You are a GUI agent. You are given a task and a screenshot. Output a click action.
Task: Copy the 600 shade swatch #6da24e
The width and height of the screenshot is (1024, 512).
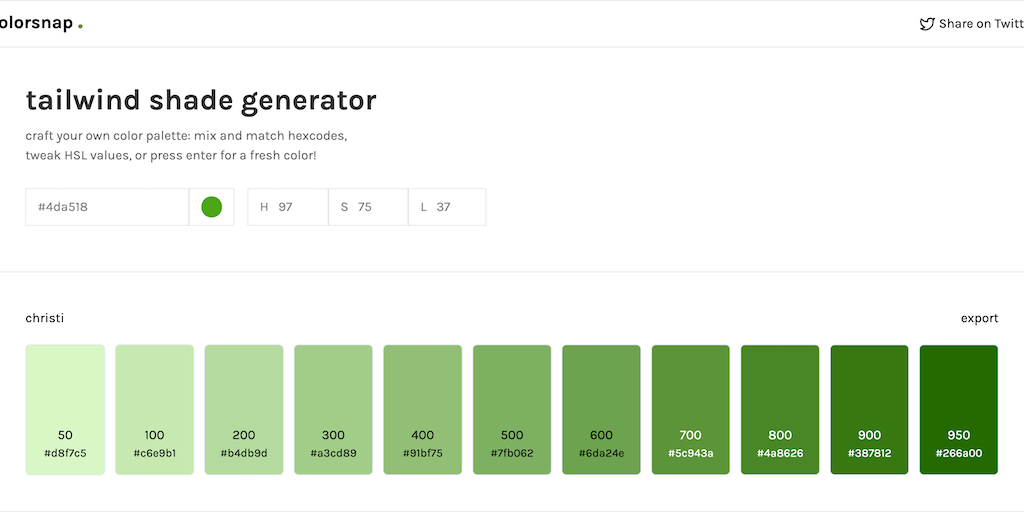point(601,409)
